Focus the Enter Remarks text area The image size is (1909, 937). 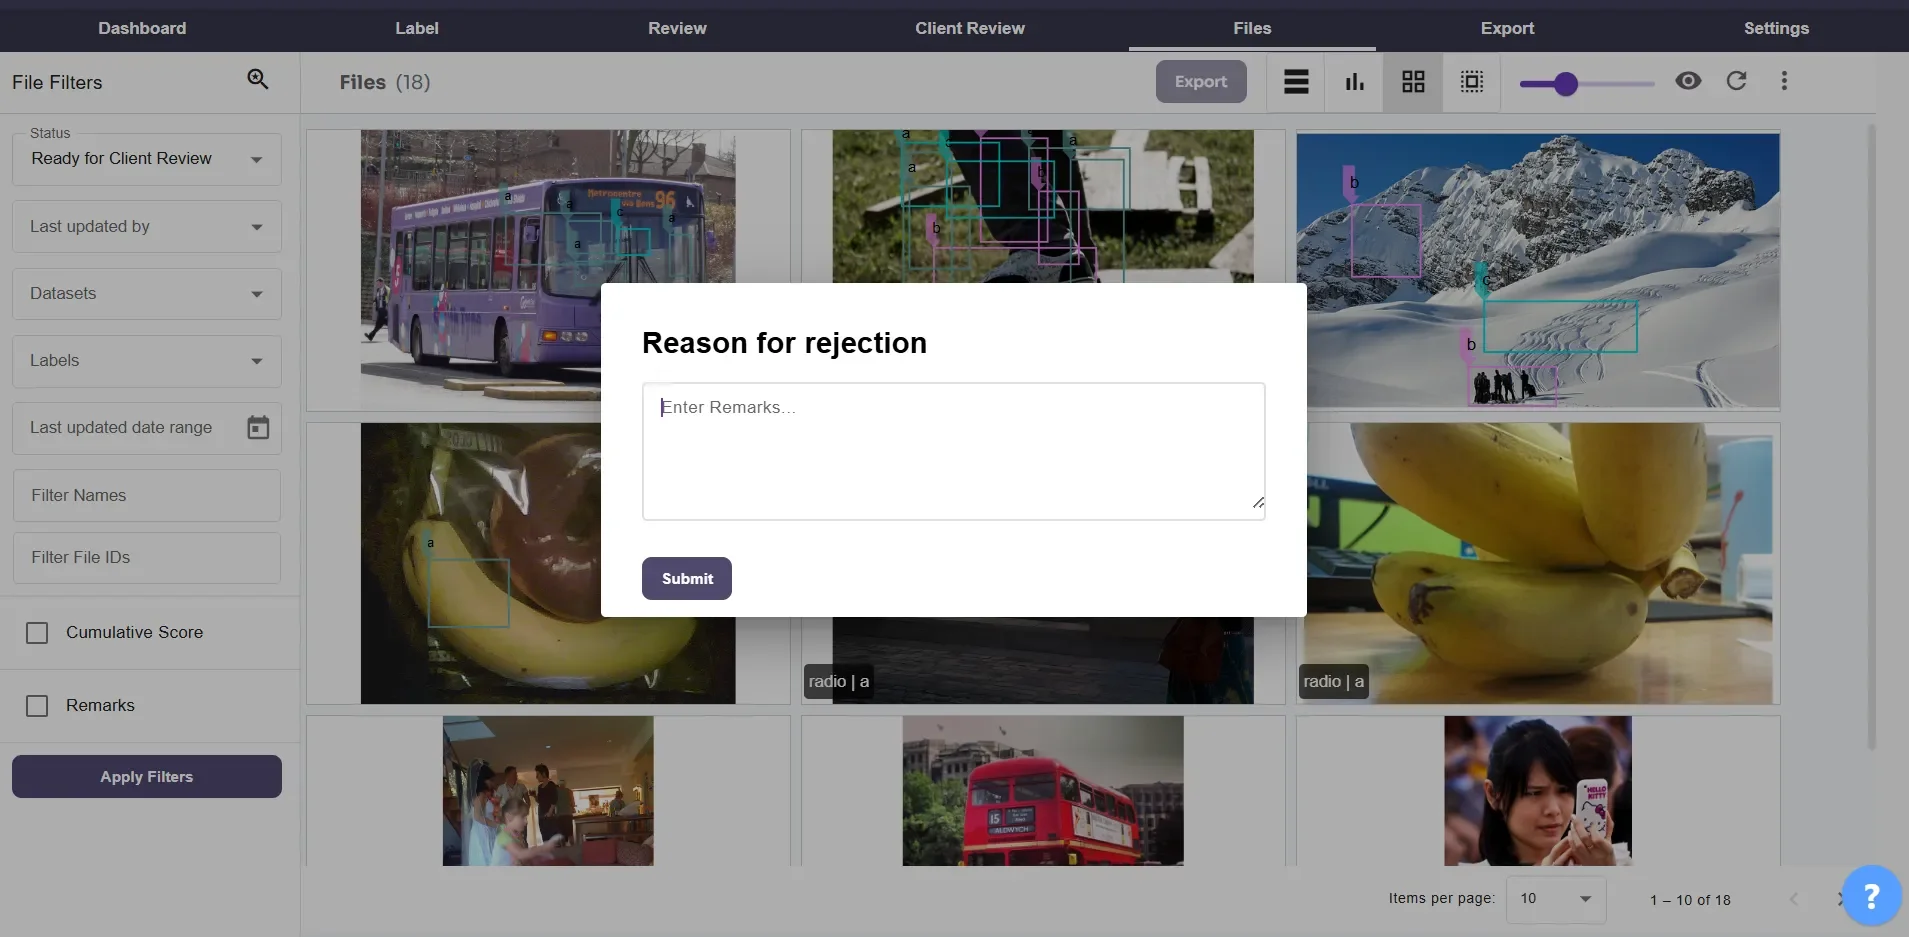pos(953,451)
